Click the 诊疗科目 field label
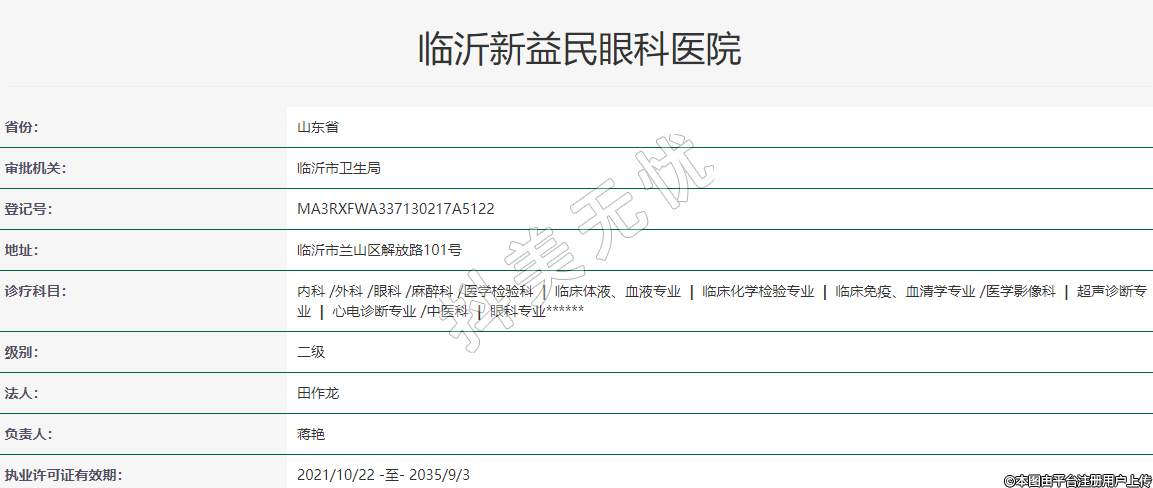This screenshot has width=1153, height=488. [35, 291]
